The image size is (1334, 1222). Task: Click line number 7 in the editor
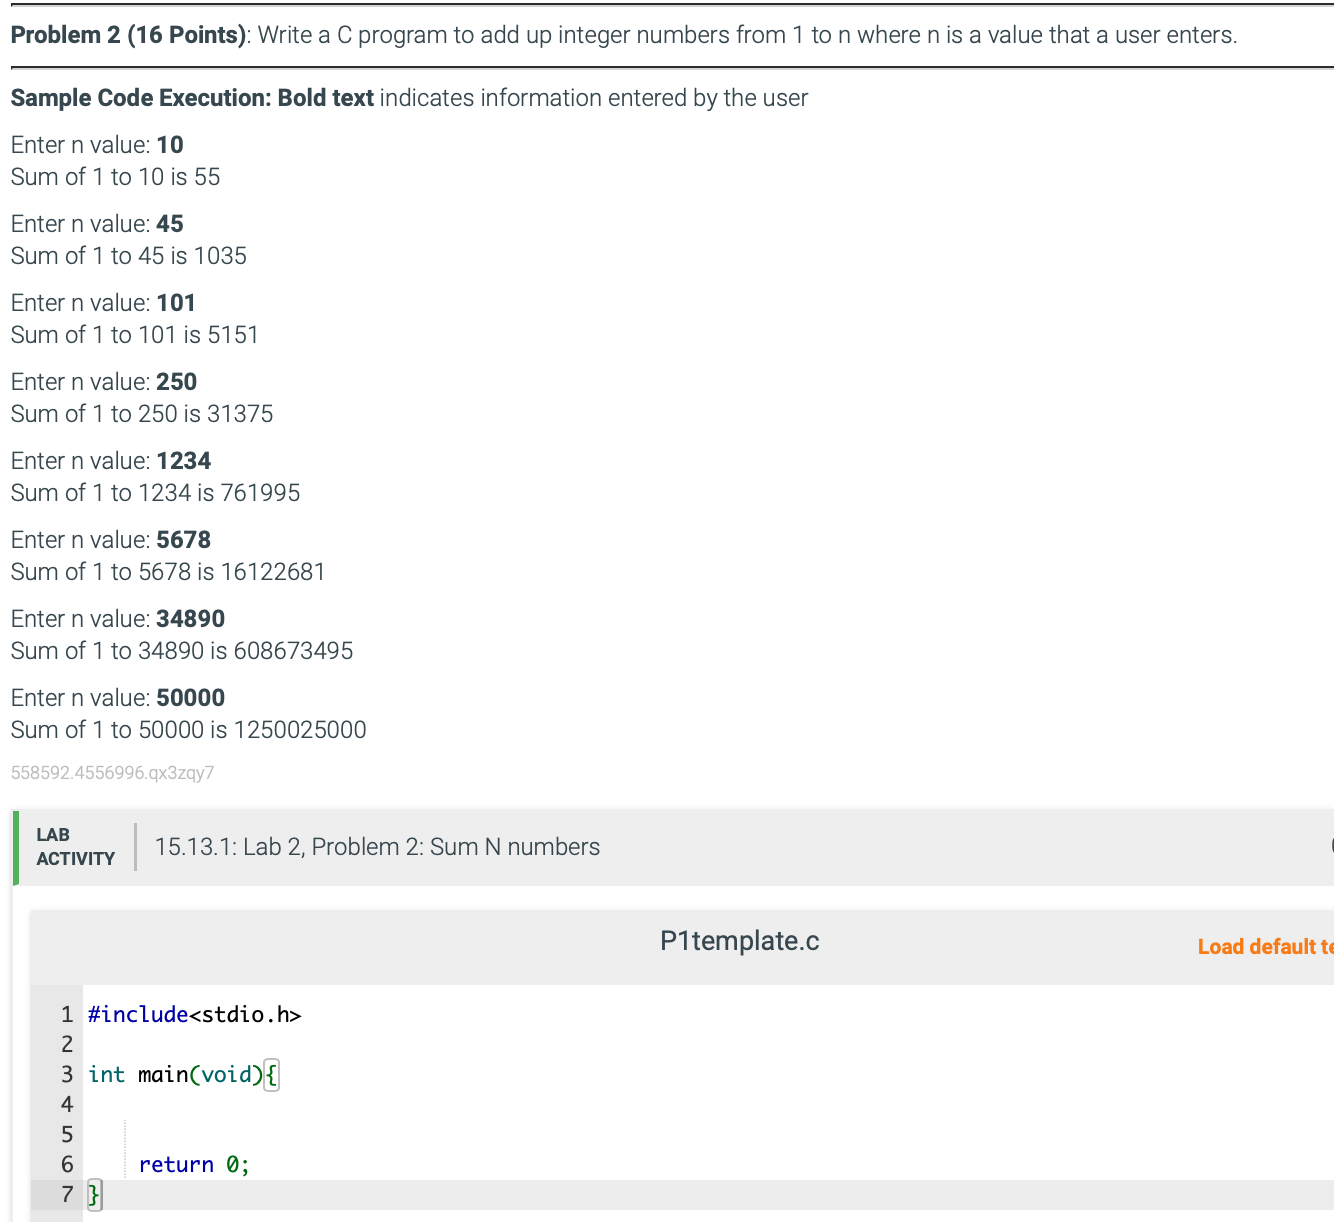pyautogui.click(x=66, y=1194)
